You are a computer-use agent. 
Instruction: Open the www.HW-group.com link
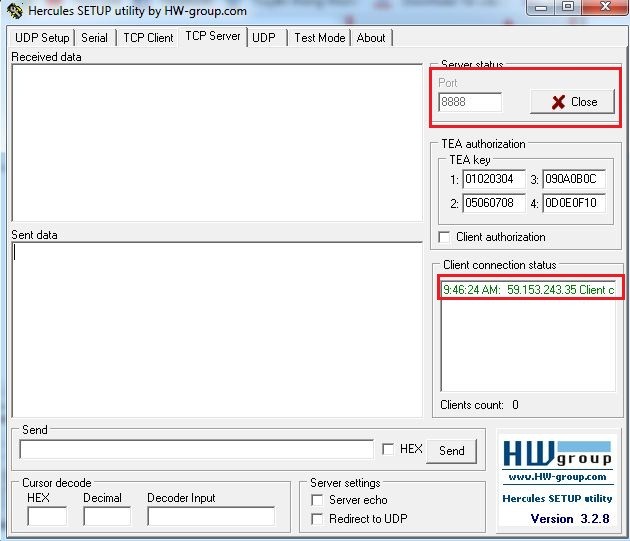[x=557, y=477]
